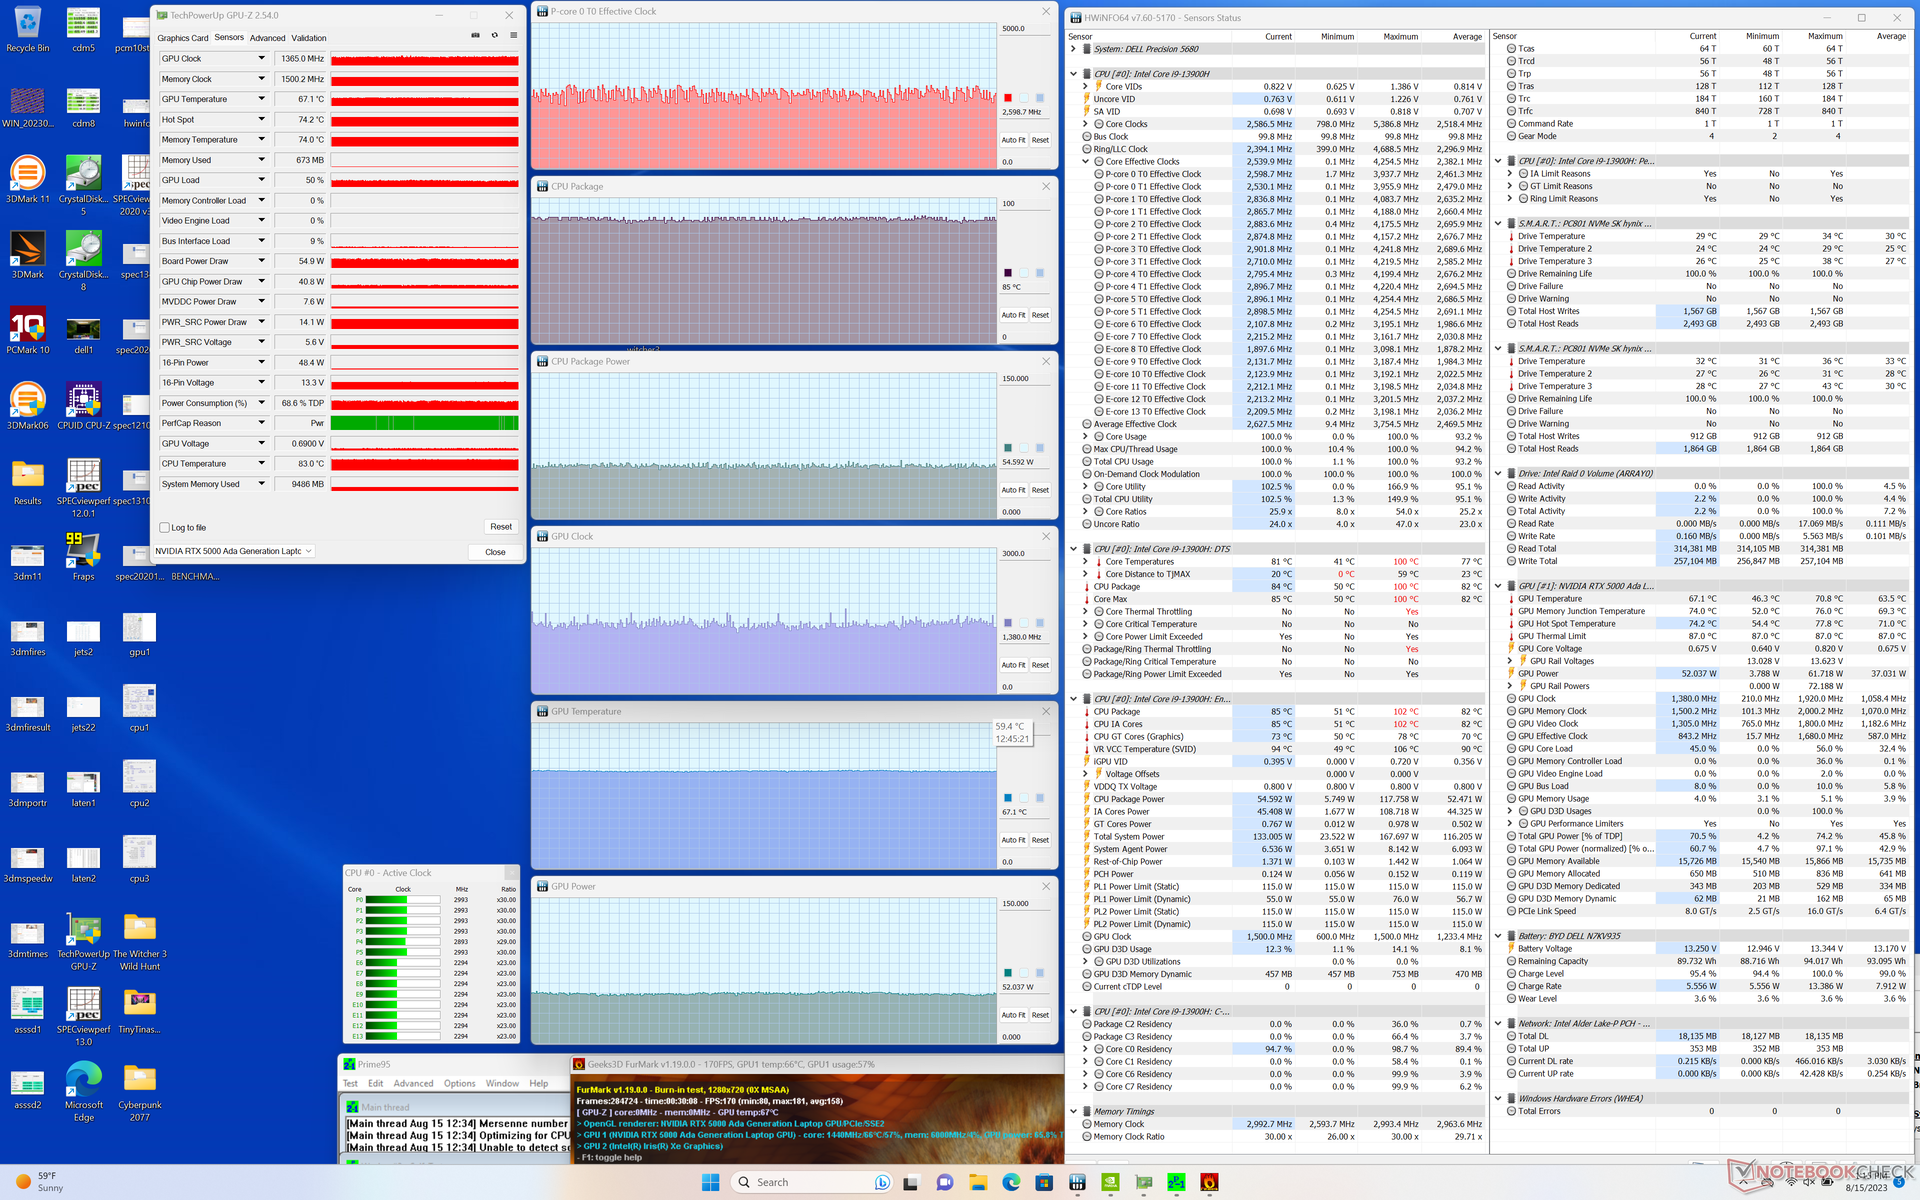Open the NVIDIA RTX 5000 Ada GPU selector
1920x1200 pixels.
click(234, 551)
